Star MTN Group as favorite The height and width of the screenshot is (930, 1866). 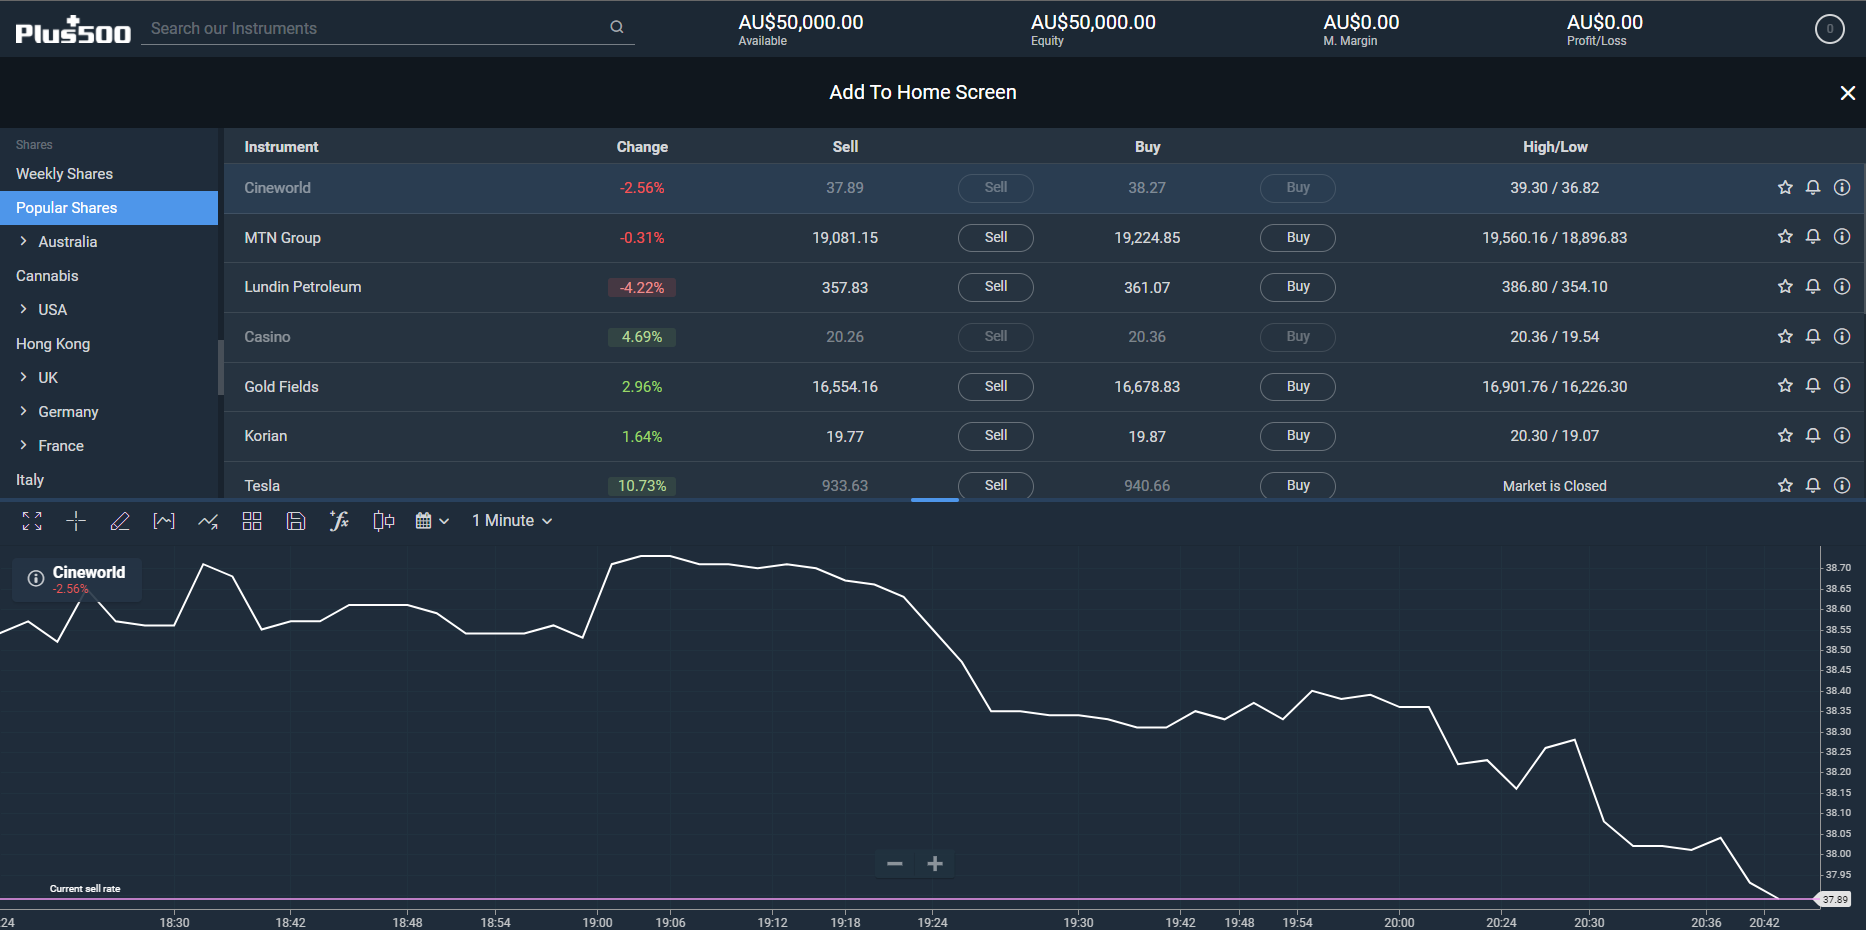click(x=1785, y=237)
